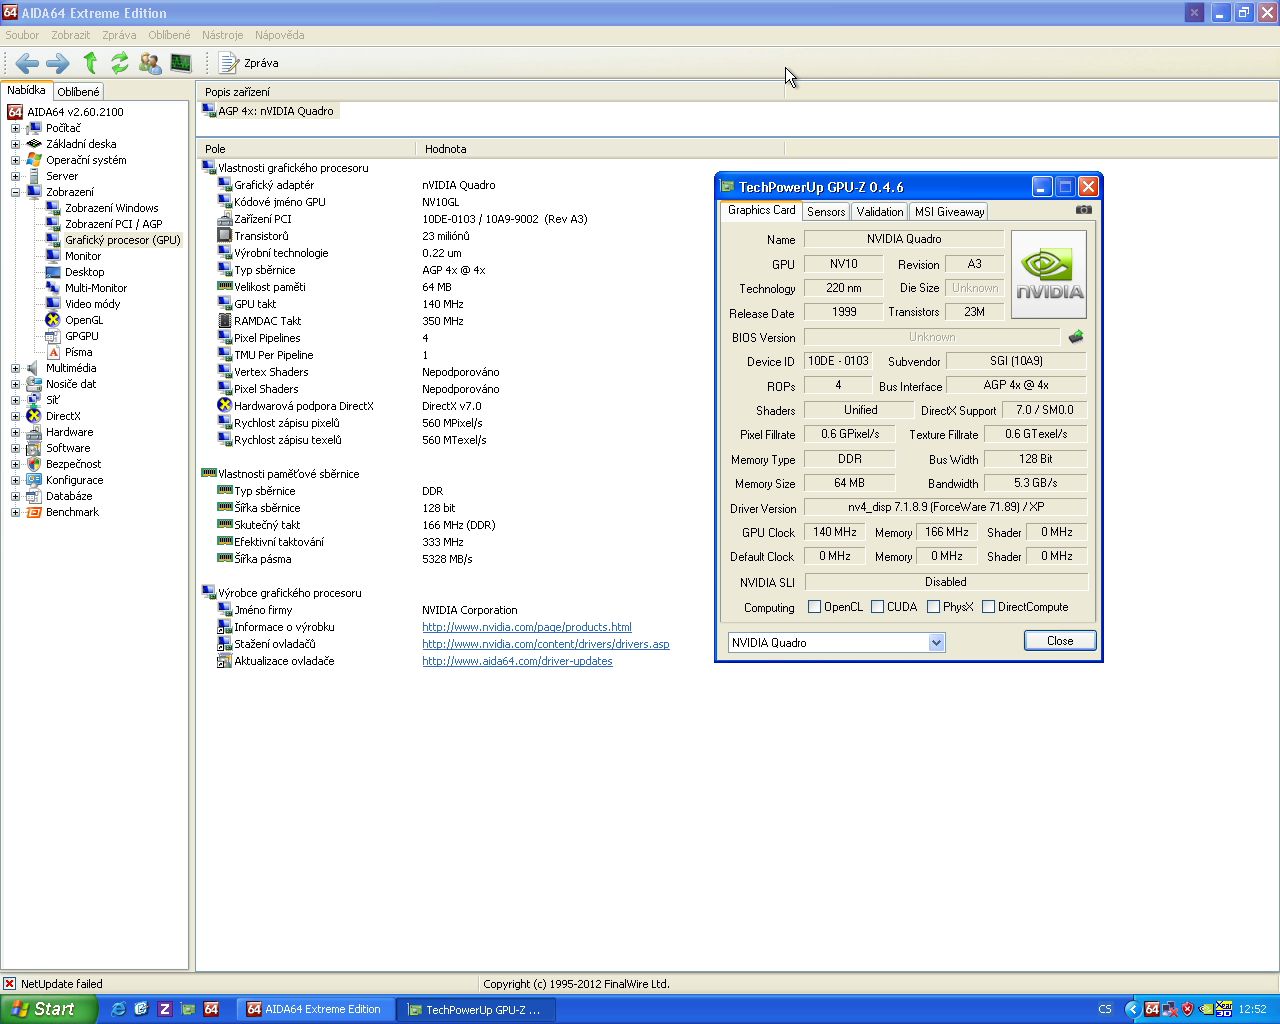
Task: Expand the Počítač tree node
Action: [x=15, y=128]
